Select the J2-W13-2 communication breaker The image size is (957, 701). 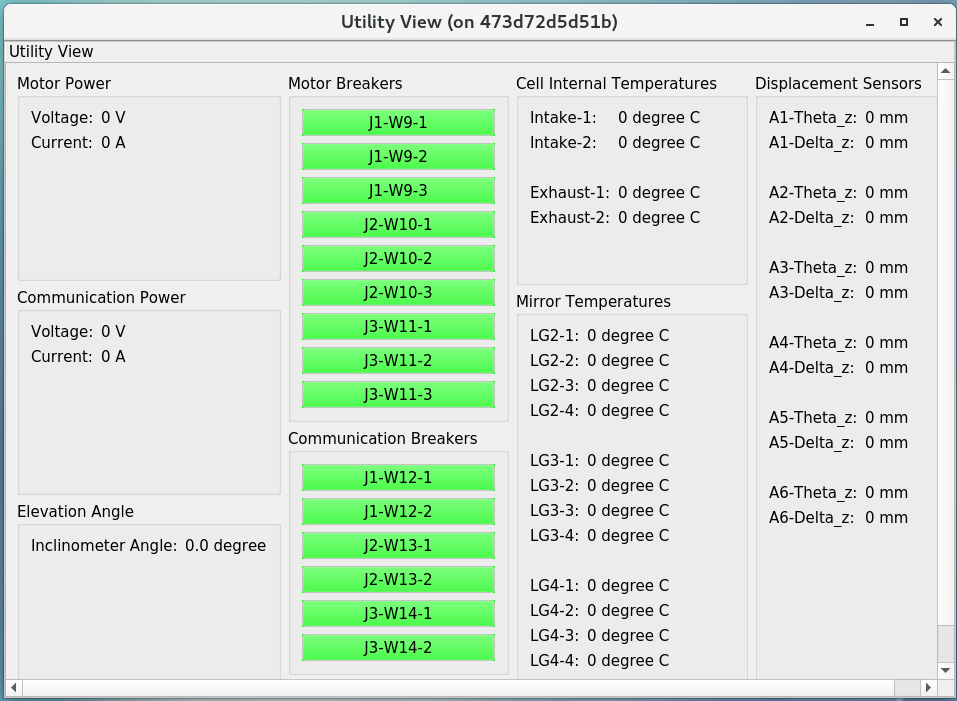[398, 579]
